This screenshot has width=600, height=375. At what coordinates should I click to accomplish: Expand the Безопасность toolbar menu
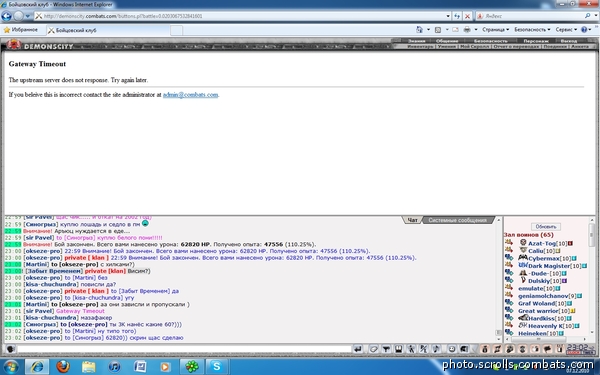coord(532,29)
